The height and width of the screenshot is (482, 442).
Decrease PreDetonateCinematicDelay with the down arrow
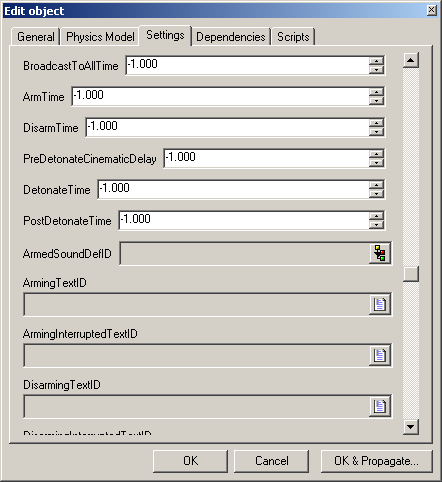(376, 163)
